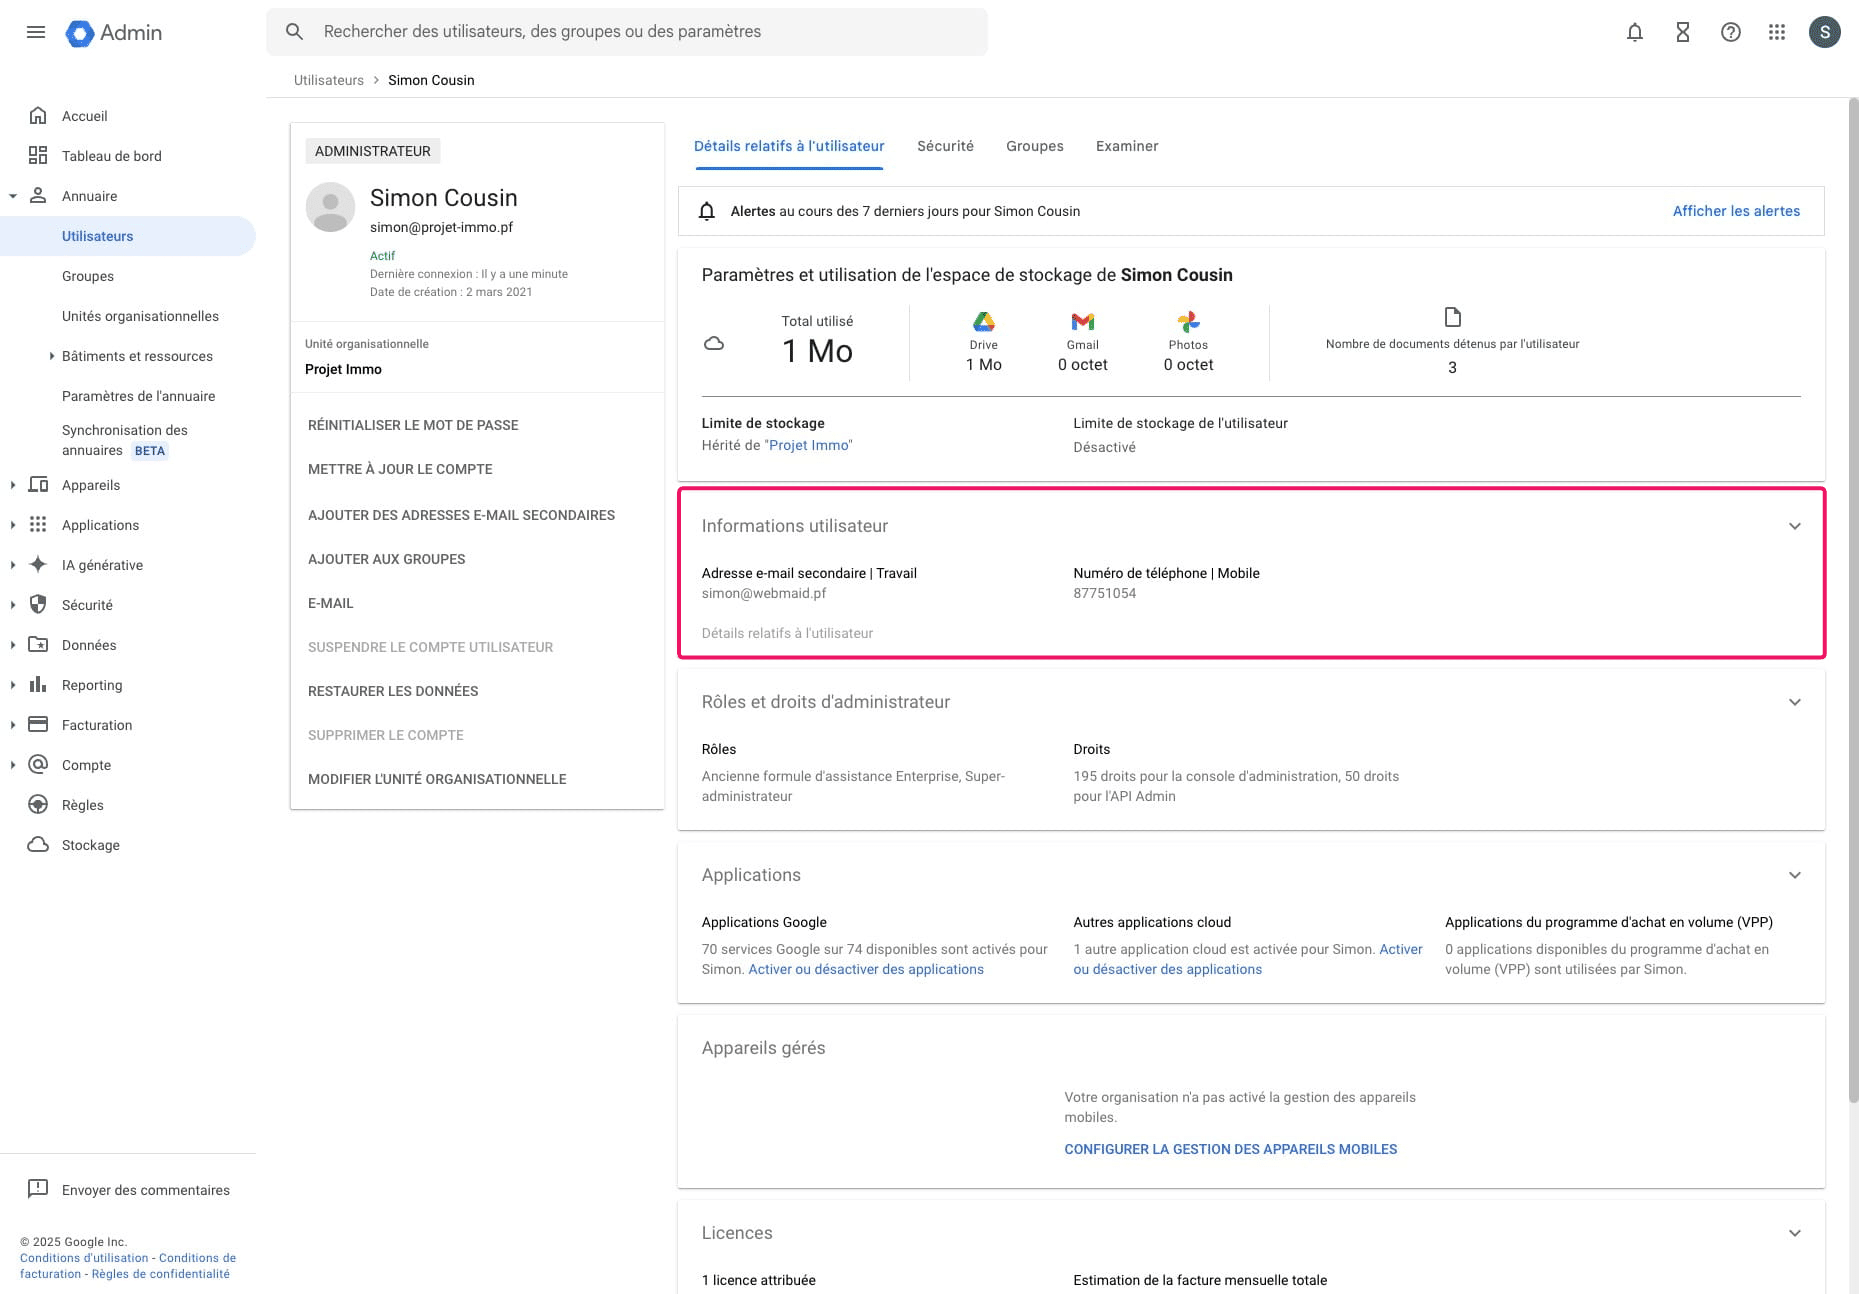Click Configurer la gestion des appareils mobiles

click(x=1230, y=1149)
